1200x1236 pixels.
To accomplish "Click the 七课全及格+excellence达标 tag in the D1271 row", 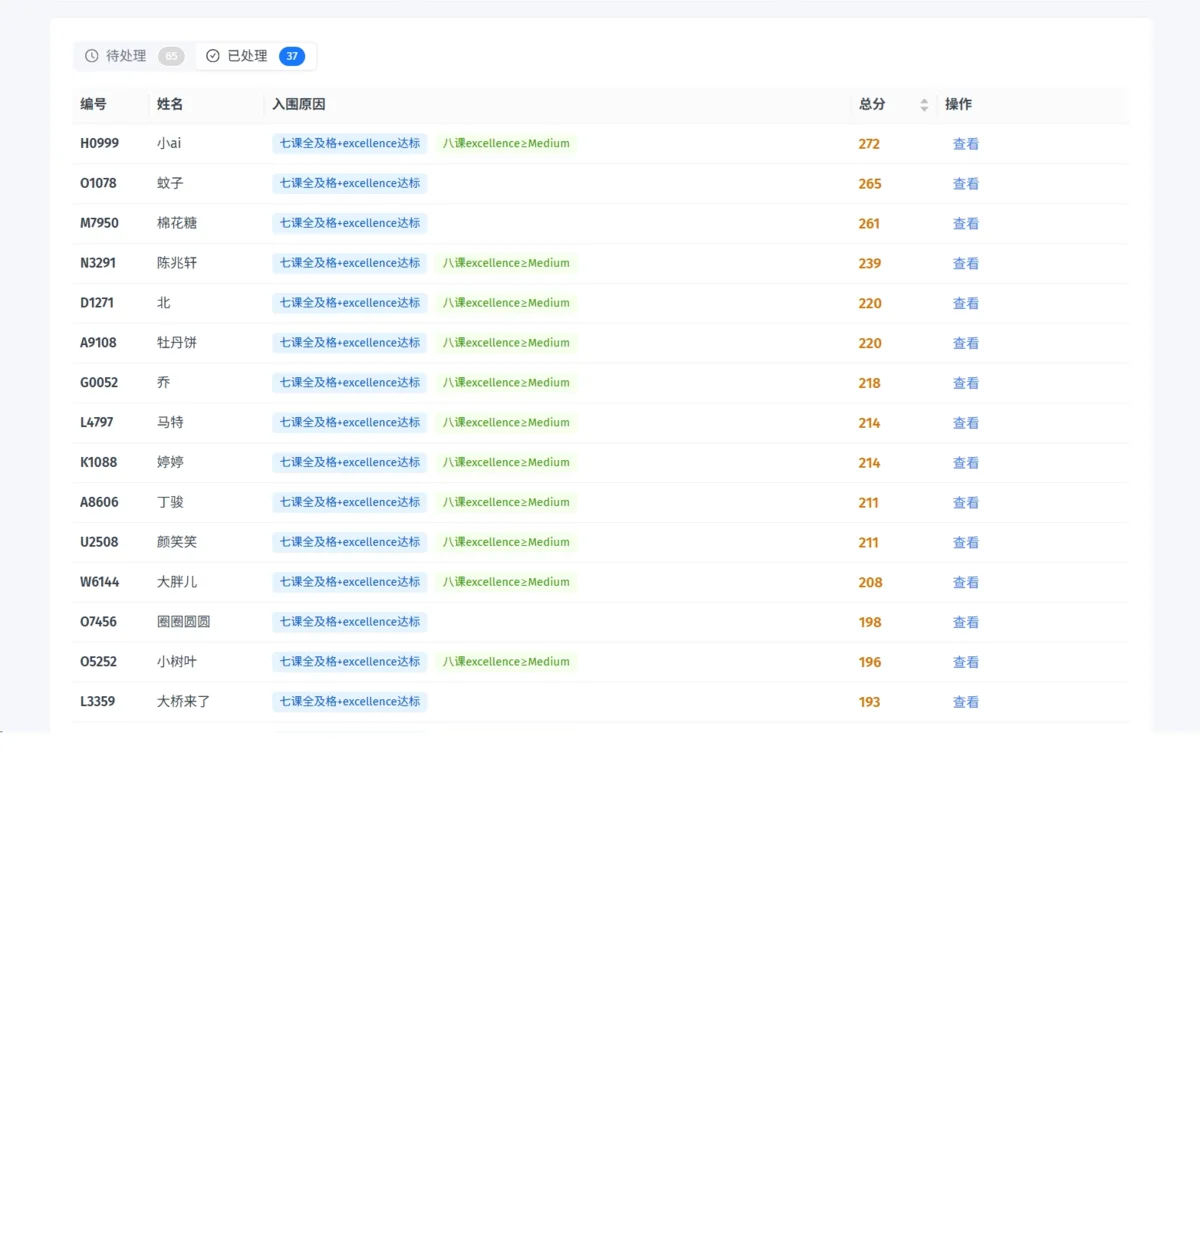I will (350, 303).
